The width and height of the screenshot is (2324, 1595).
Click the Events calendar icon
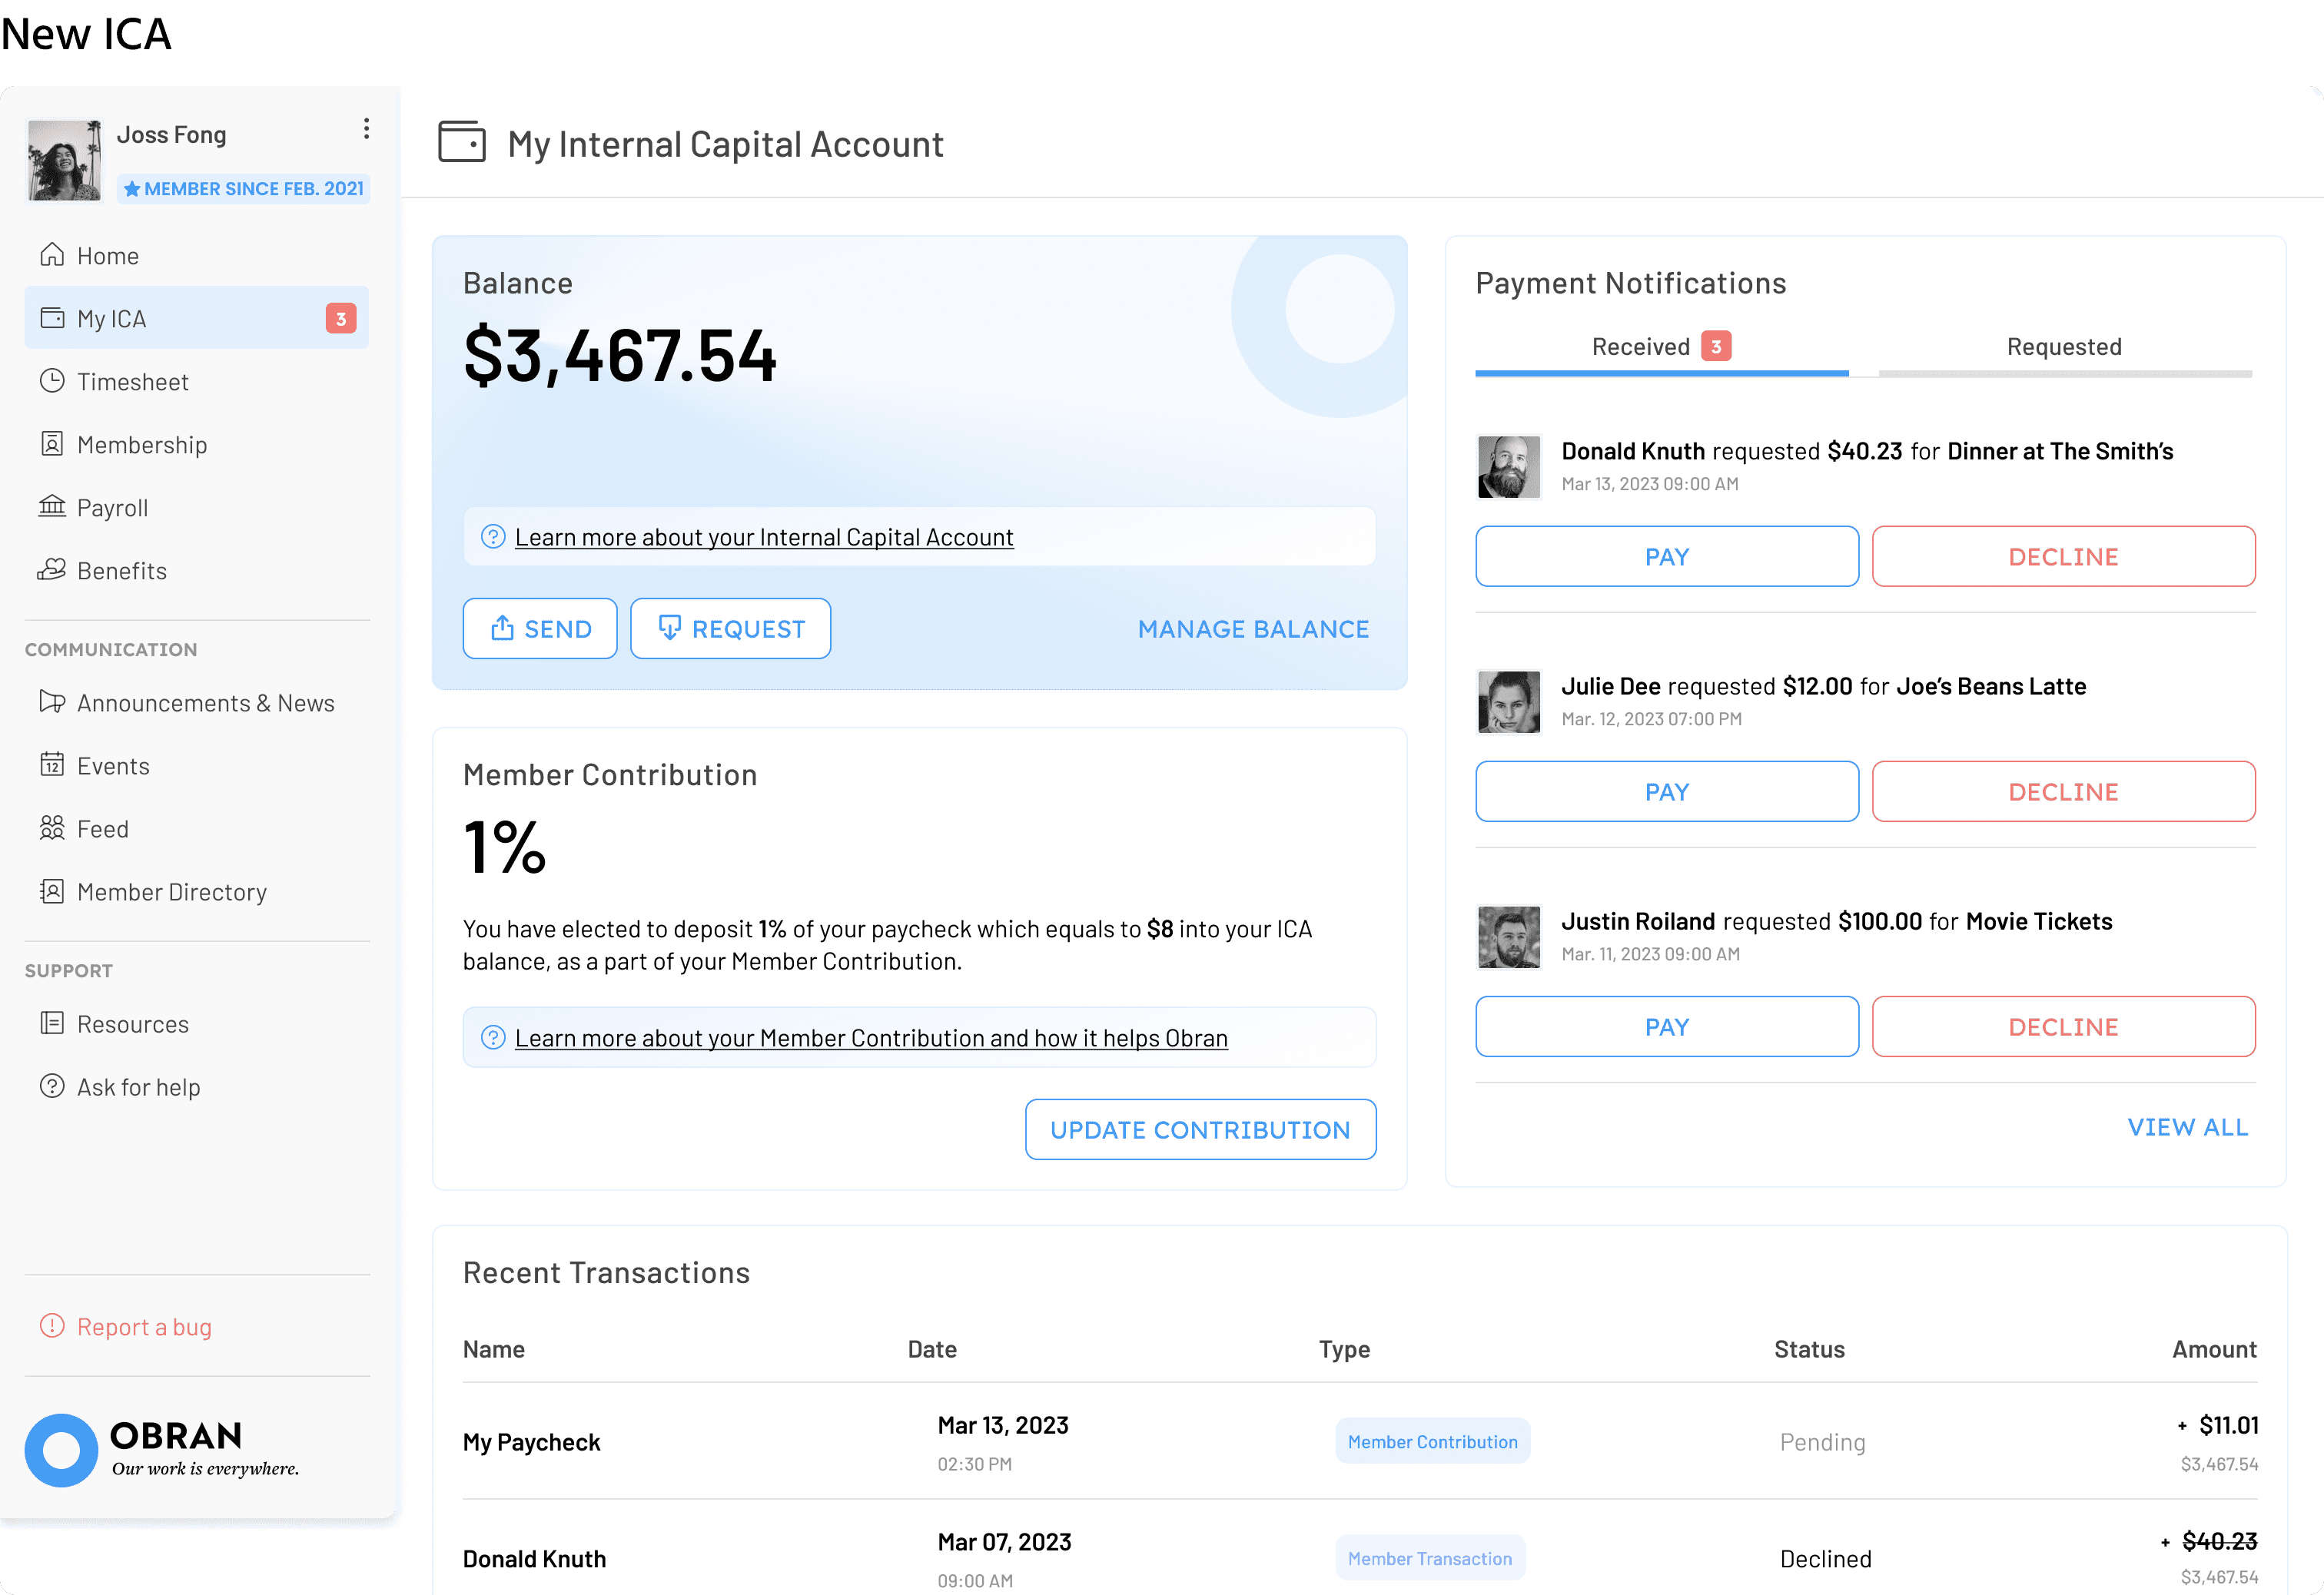click(52, 765)
